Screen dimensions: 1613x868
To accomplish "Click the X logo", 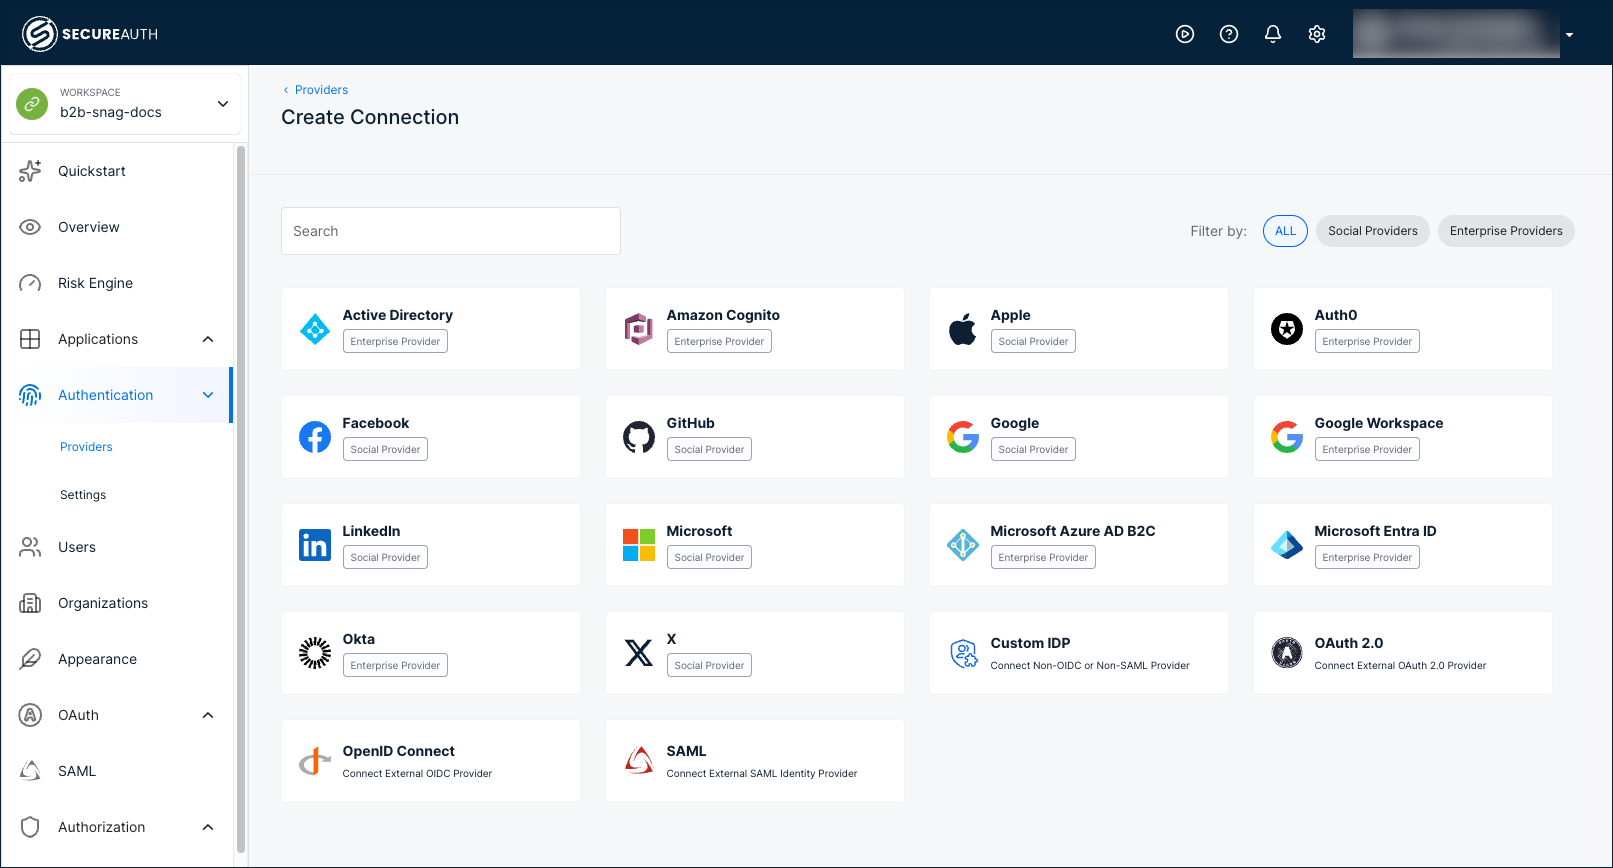I will [x=639, y=653].
